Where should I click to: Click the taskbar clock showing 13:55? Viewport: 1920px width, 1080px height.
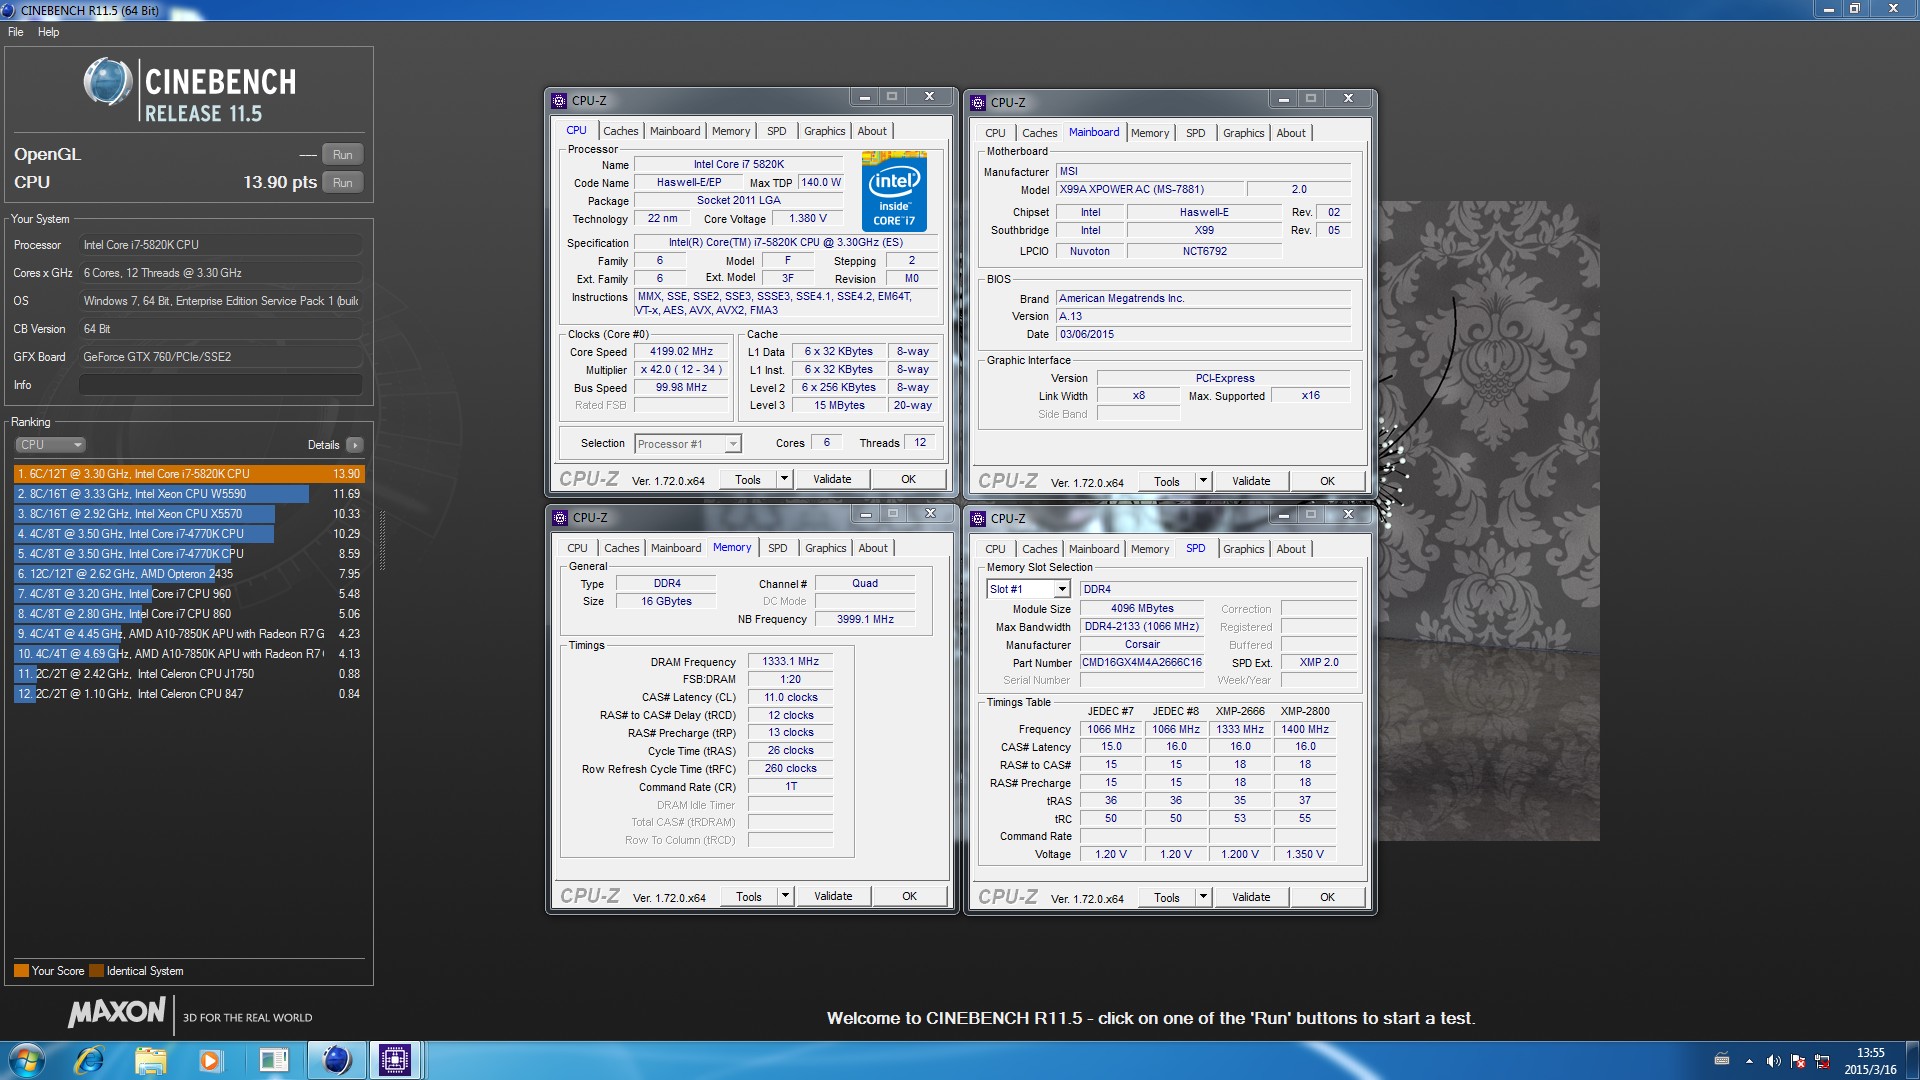pos(1870,1061)
